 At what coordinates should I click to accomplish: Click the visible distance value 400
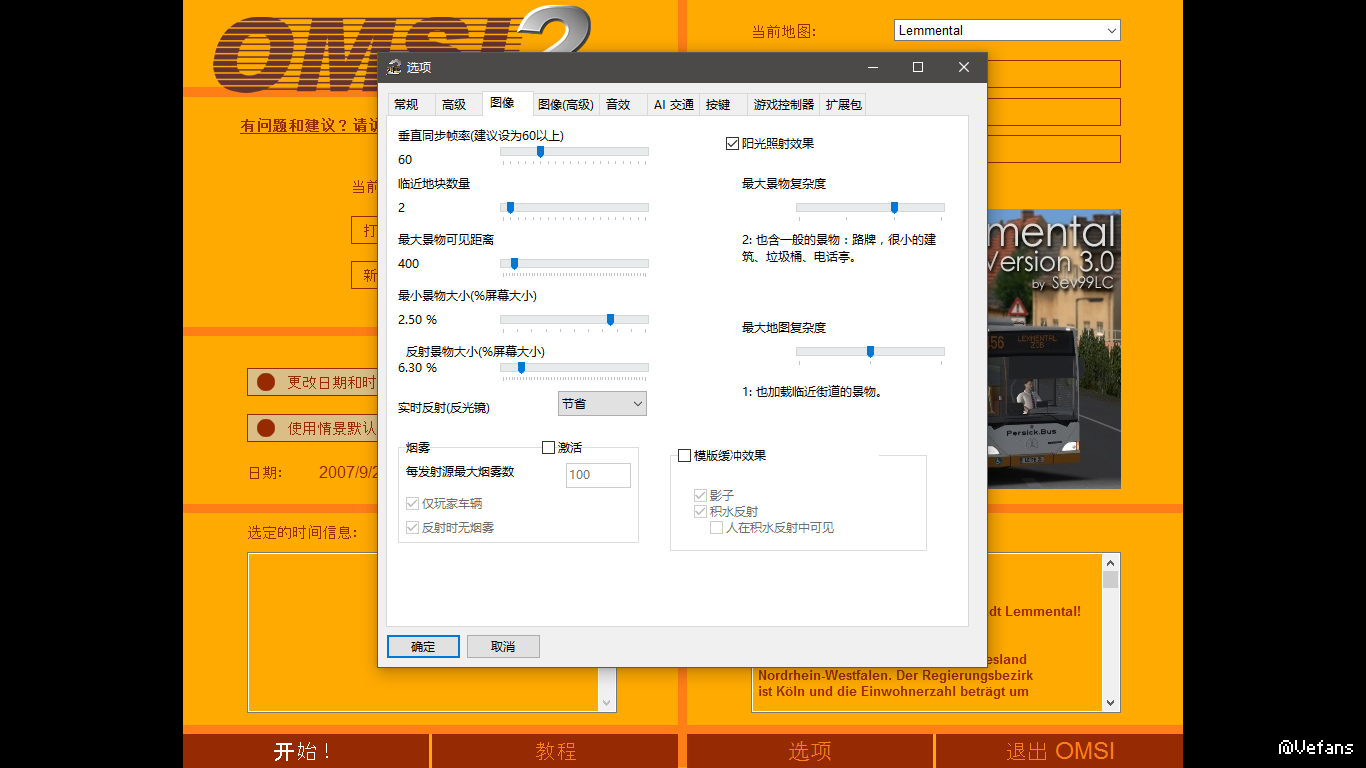[409, 264]
